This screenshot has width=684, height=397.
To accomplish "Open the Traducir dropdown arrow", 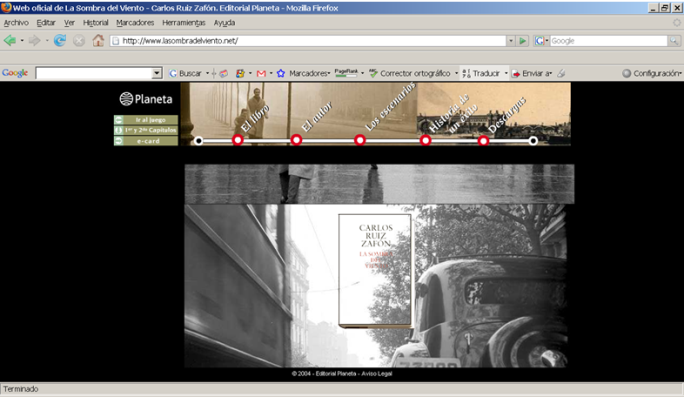I will coord(506,73).
